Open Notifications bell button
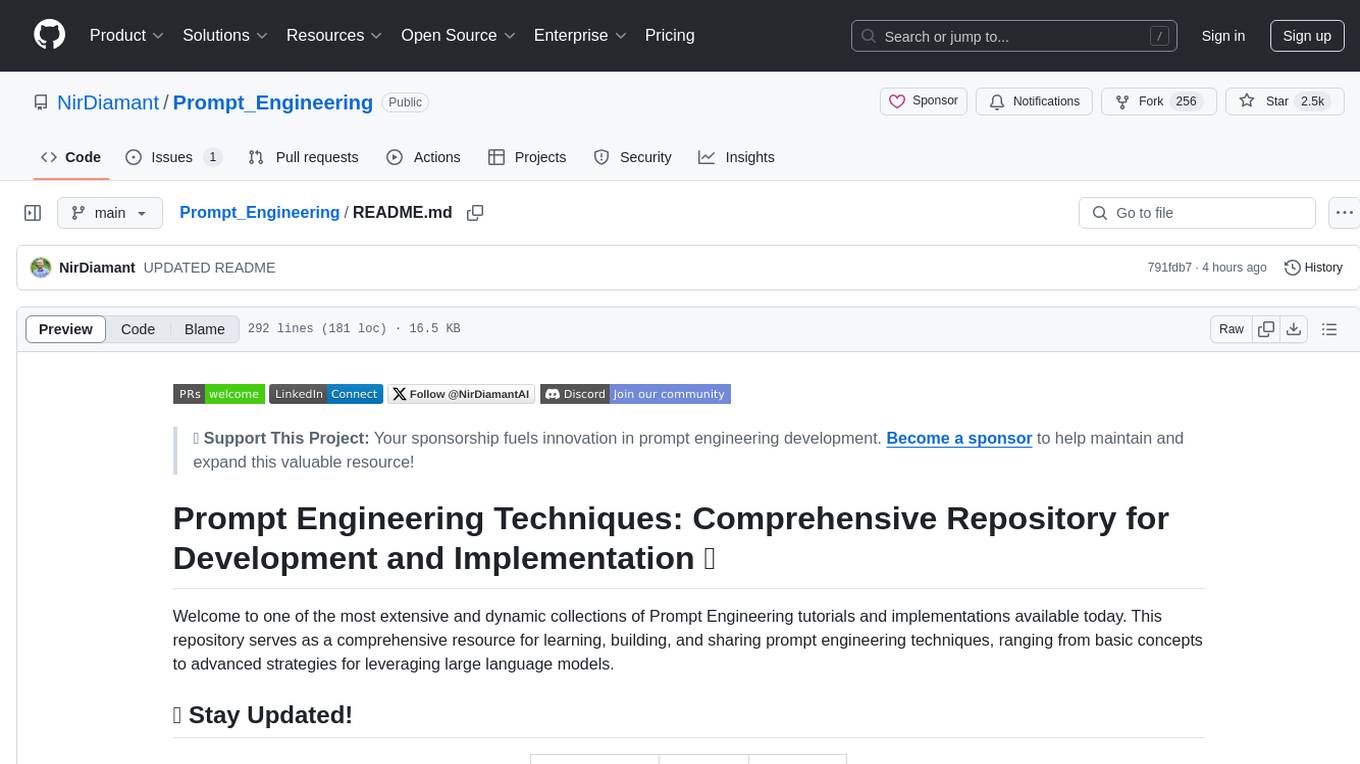Image resolution: width=1360 pixels, height=764 pixels. point(1034,101)
